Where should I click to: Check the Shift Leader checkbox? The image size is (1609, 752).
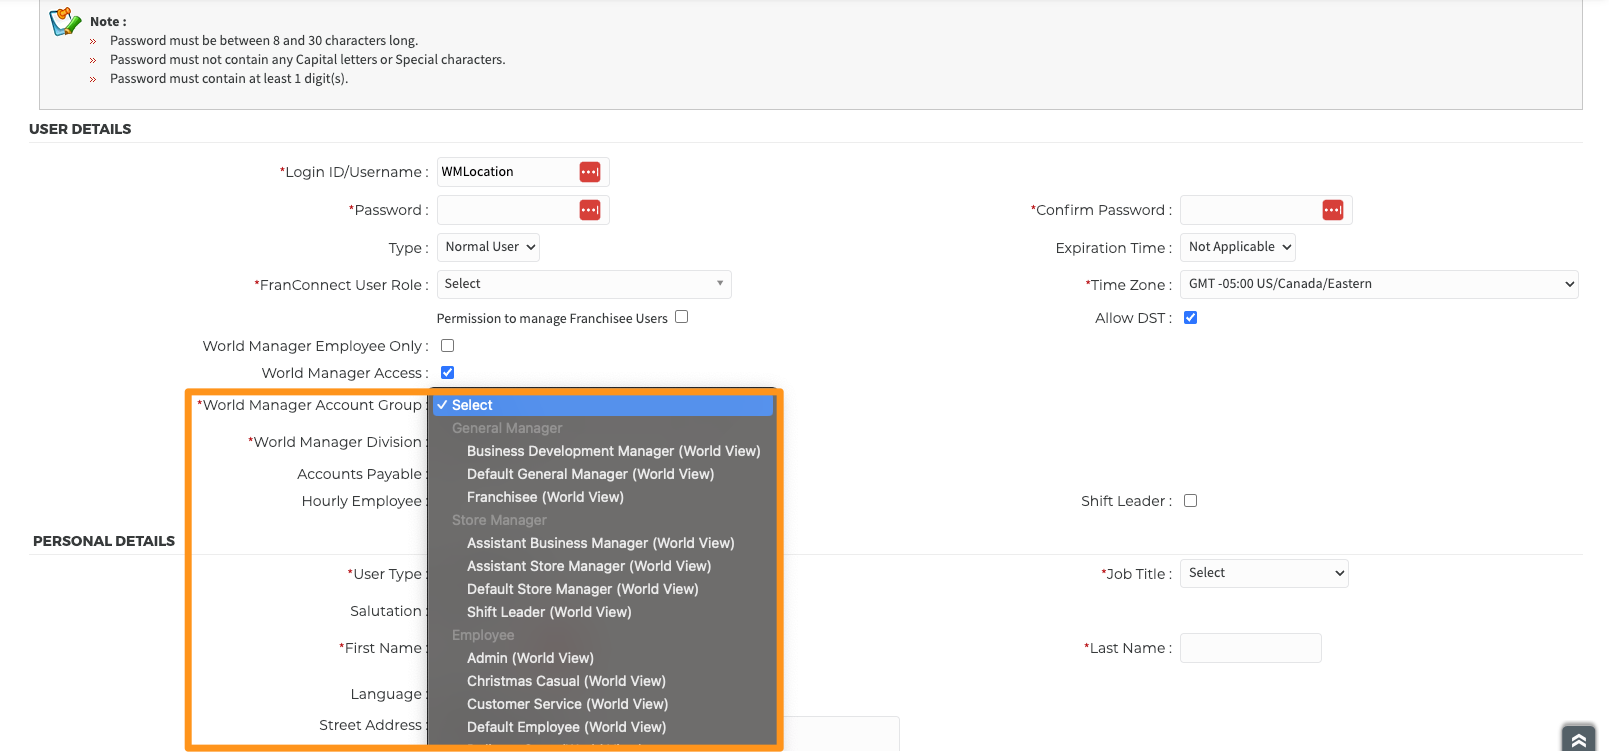point(1191,501)
